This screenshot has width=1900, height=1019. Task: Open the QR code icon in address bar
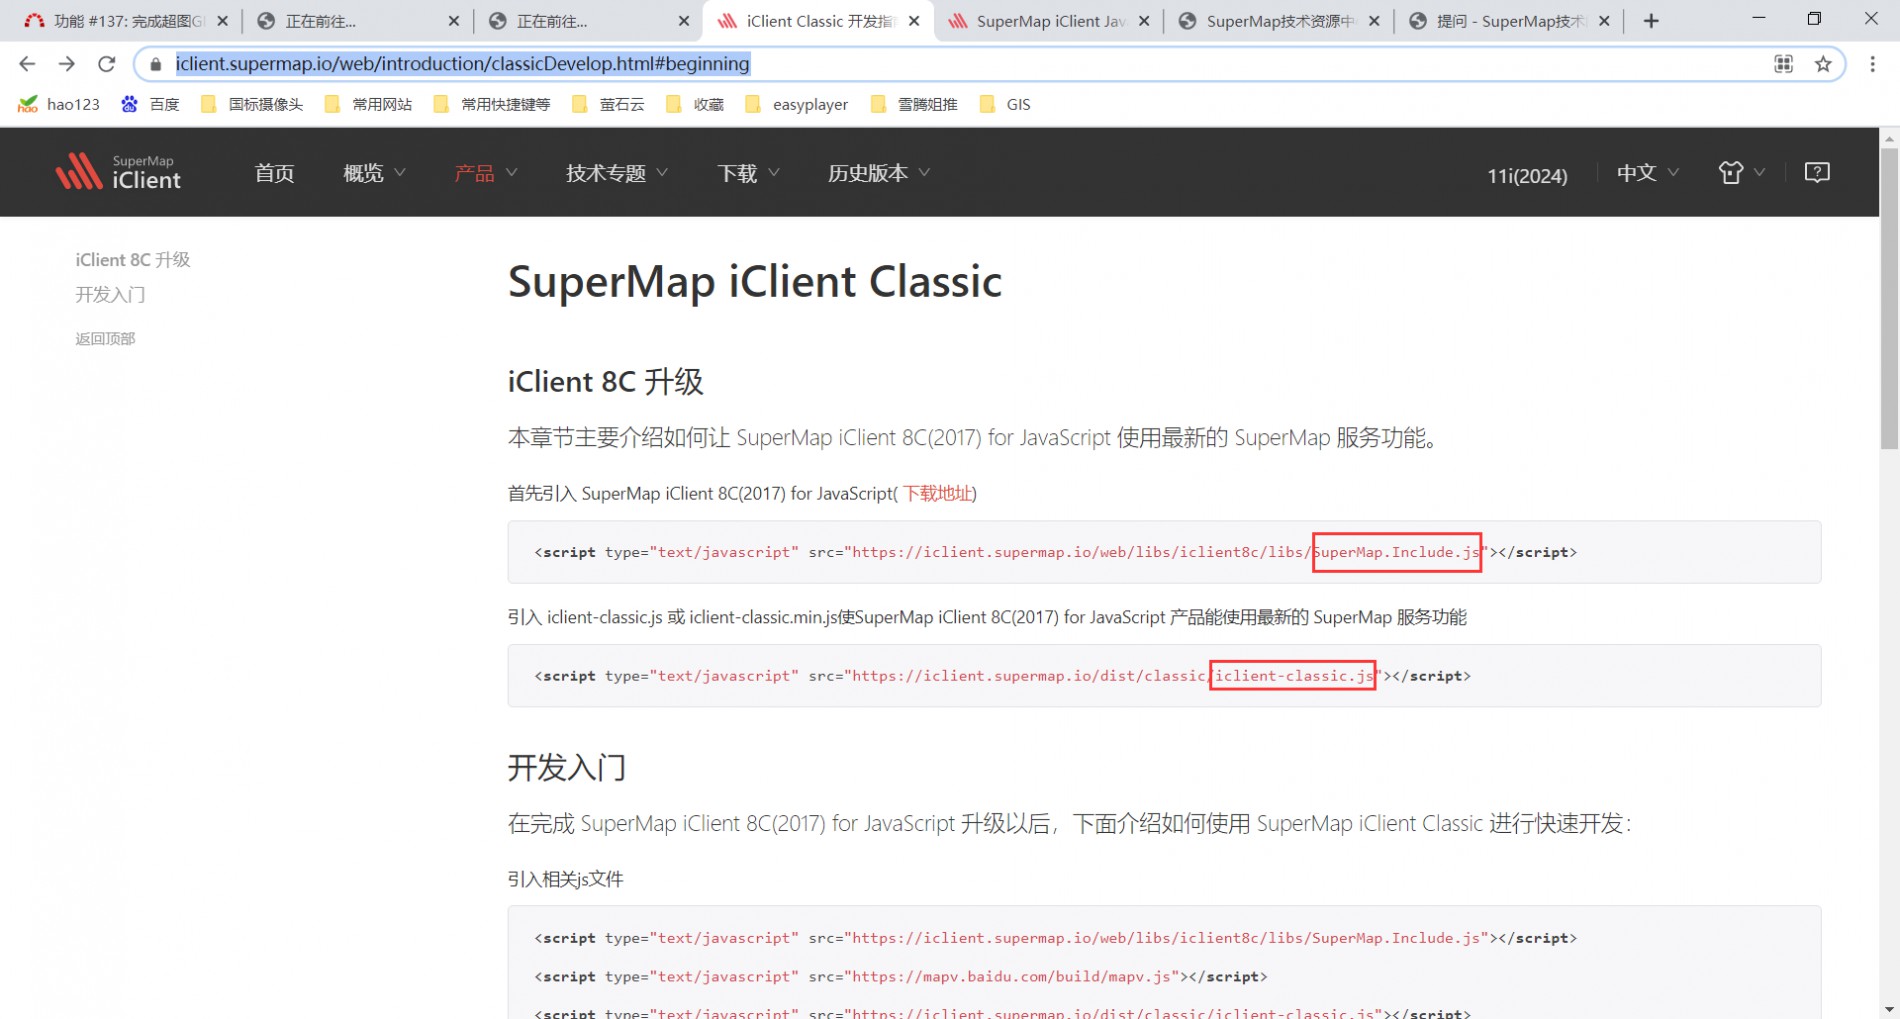coord(1783,64)
